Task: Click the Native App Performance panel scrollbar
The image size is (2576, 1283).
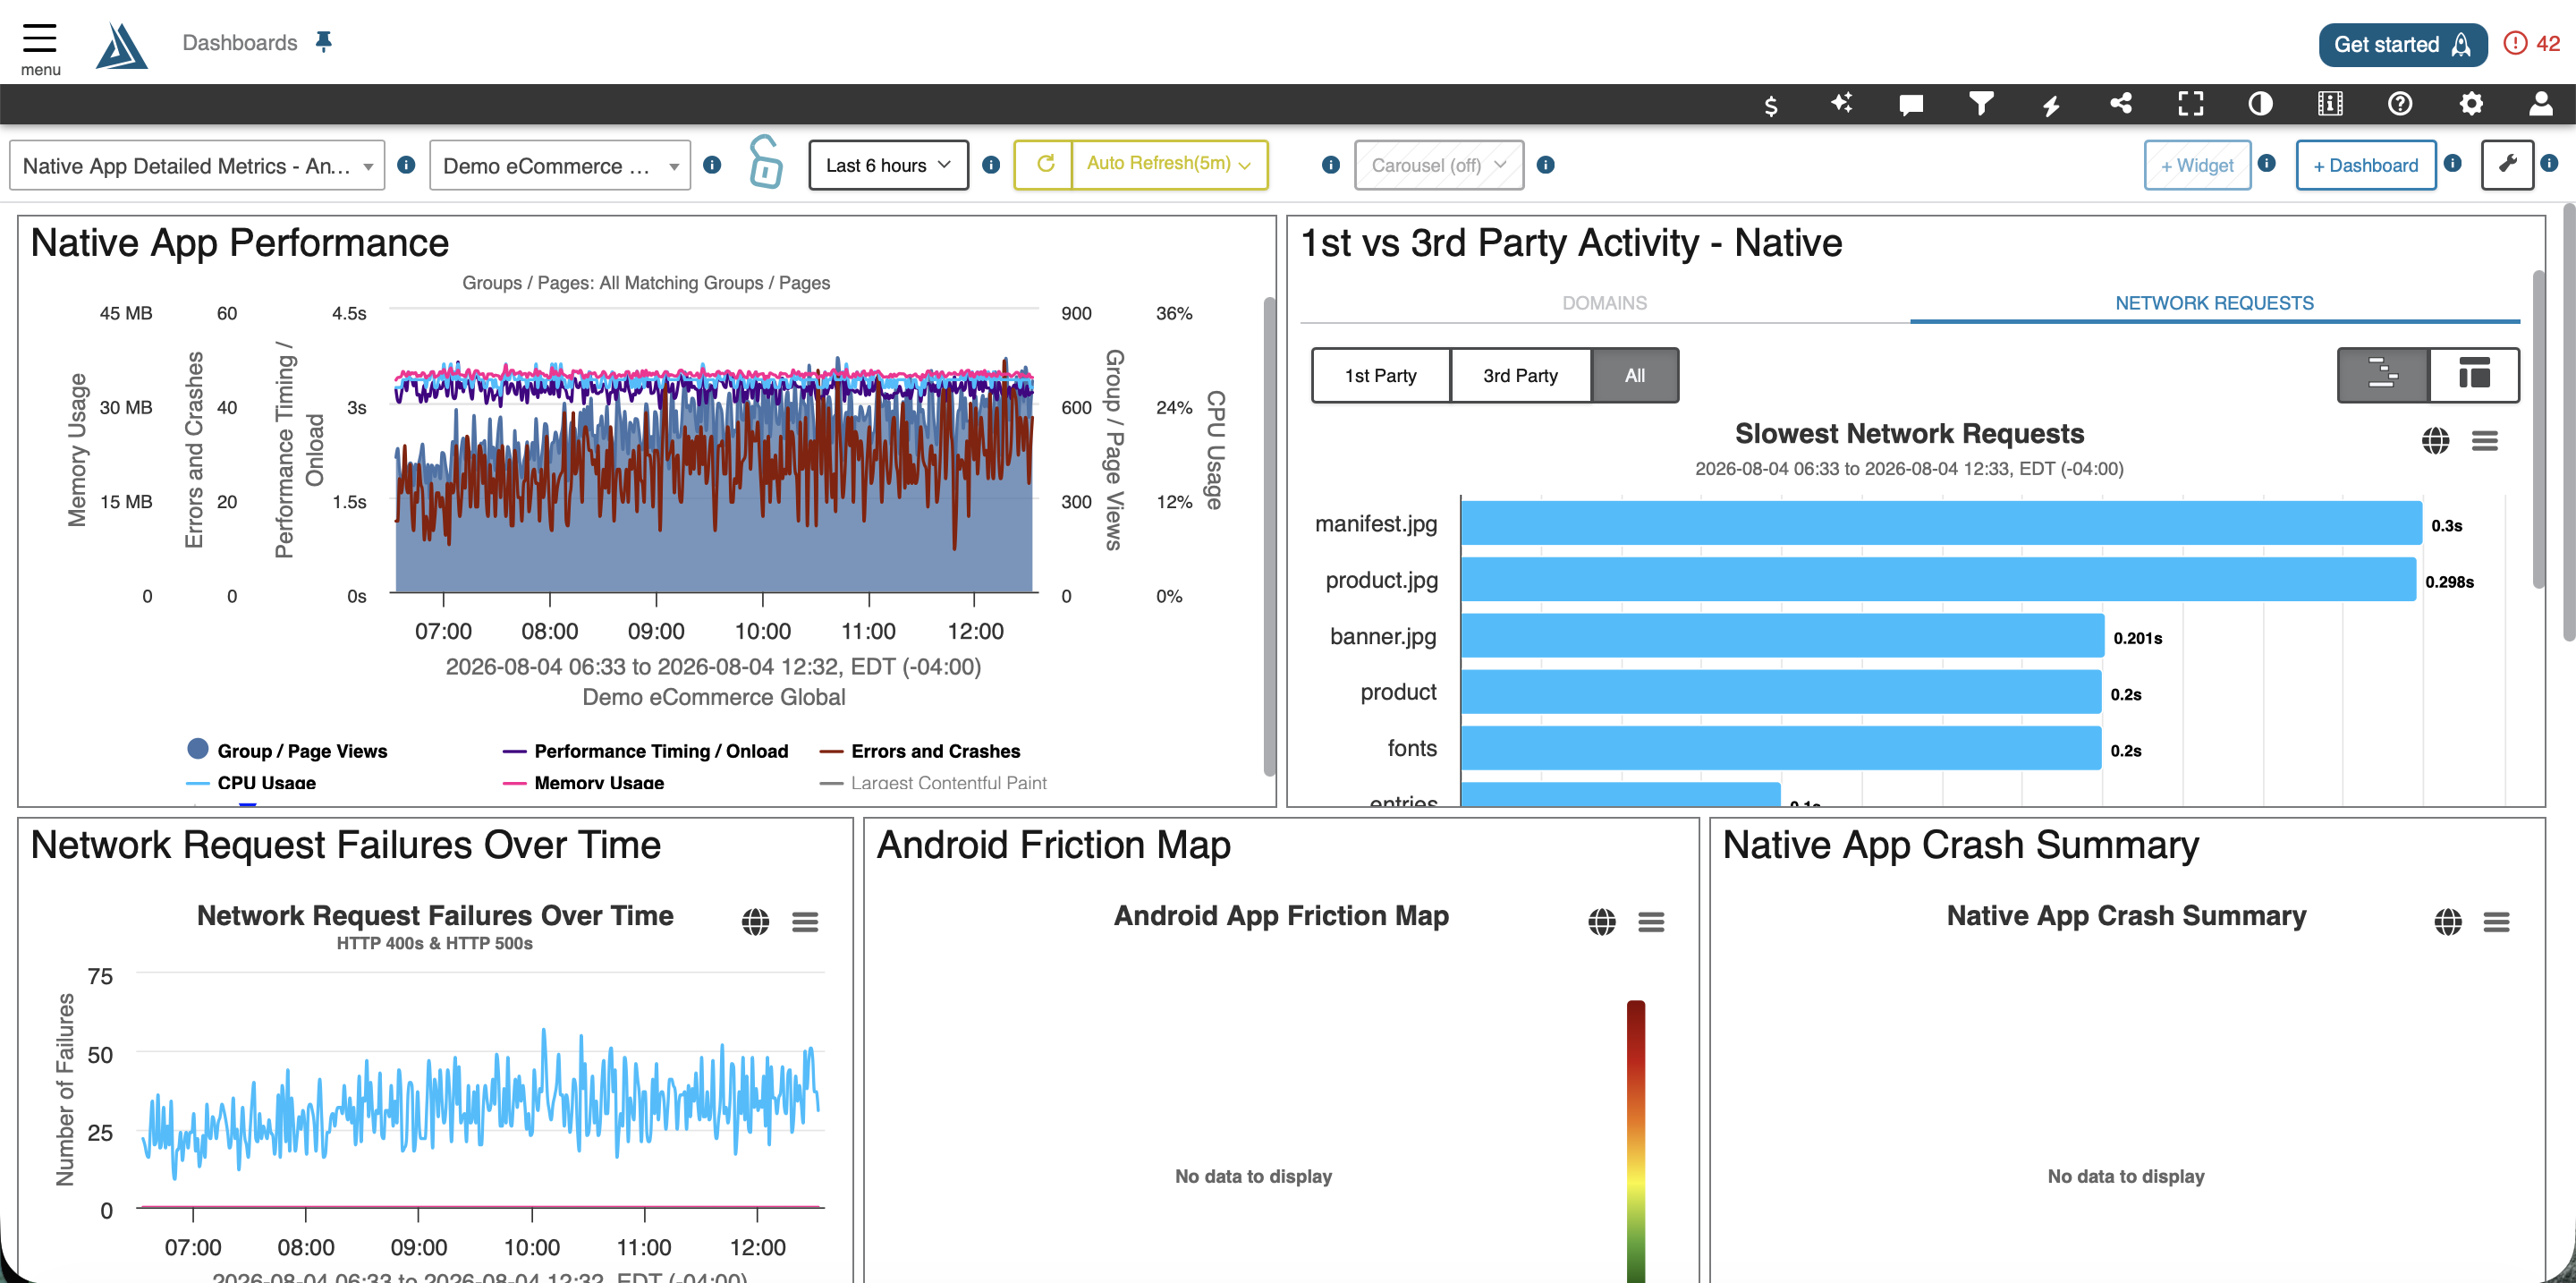Action: [x=1269, y=535]
